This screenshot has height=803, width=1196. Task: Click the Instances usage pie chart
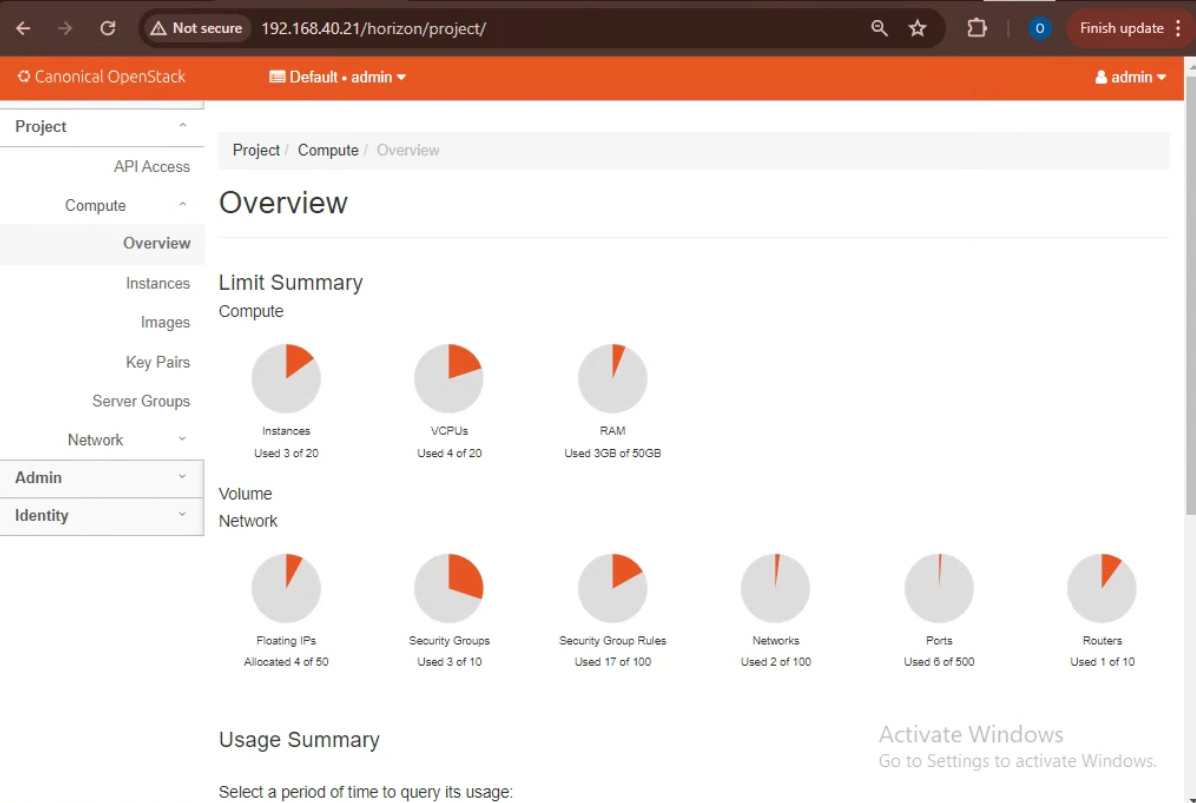(286, 378)
